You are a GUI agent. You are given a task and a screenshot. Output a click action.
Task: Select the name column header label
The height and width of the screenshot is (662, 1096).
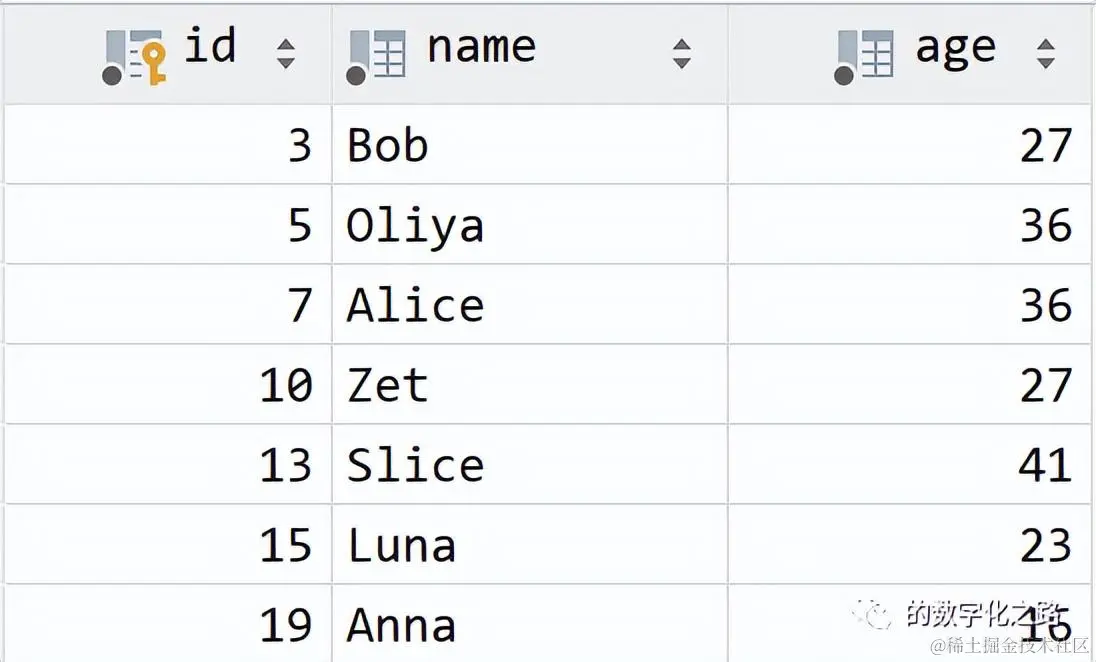coord(482,48)
